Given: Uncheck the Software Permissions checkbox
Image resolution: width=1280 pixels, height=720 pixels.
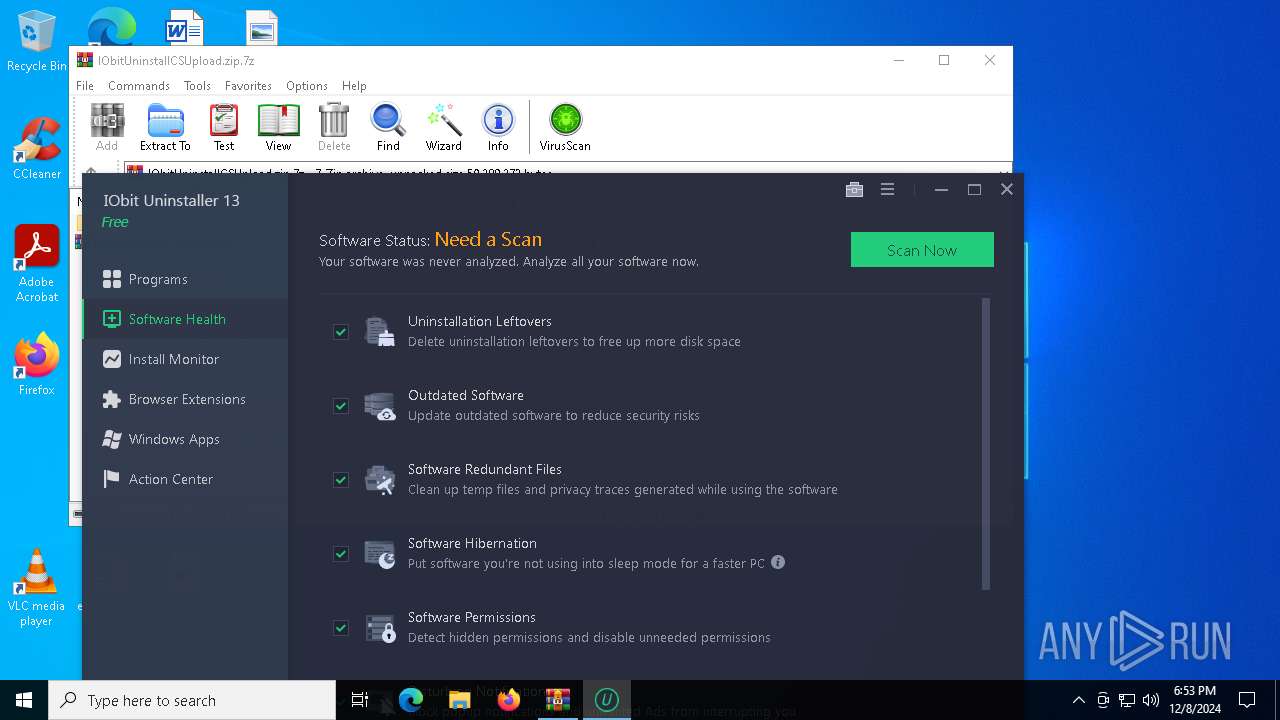Looking at the screenshot, I should 341,627.
